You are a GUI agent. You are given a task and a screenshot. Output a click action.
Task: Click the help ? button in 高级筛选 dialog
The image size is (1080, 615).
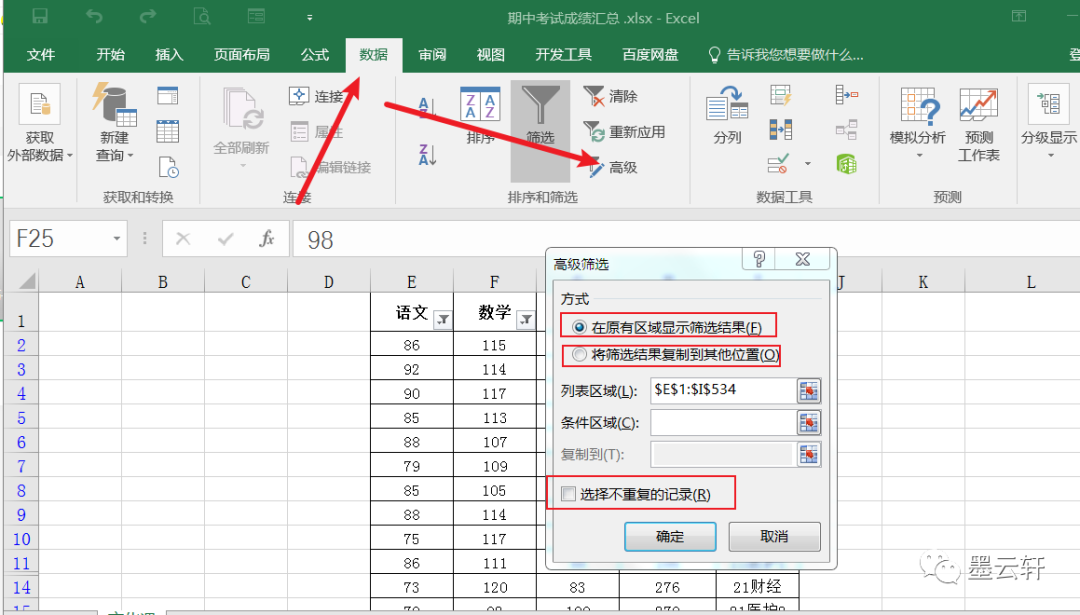tap(759, 259)
